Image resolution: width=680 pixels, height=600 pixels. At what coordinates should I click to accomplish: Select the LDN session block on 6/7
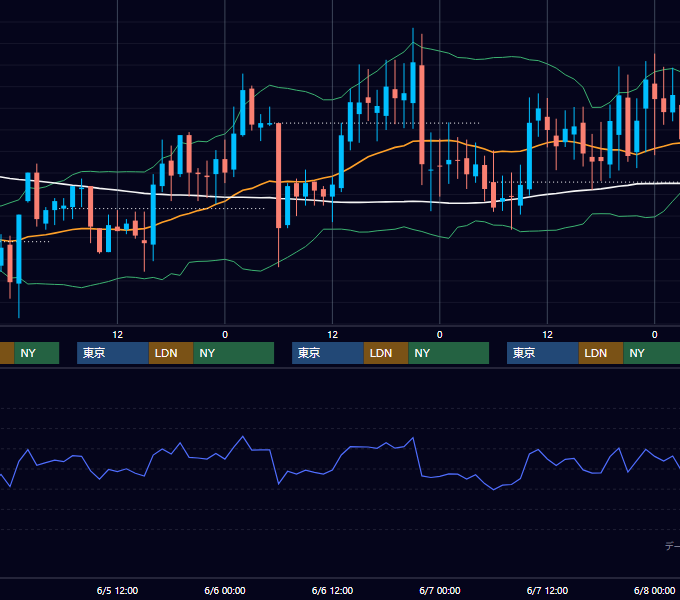[601, 353]
